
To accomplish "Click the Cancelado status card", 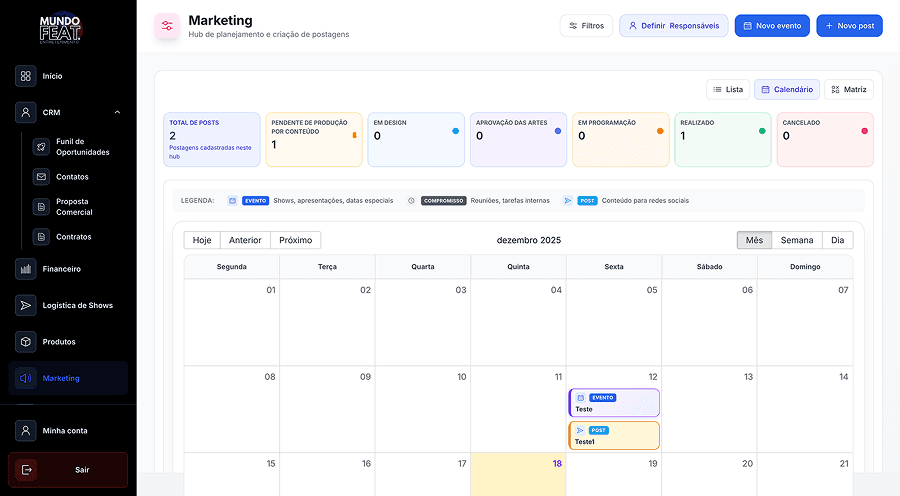I will click(x=825, y=140).
